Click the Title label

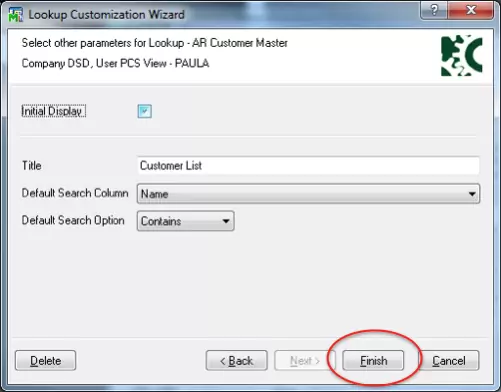32,166
